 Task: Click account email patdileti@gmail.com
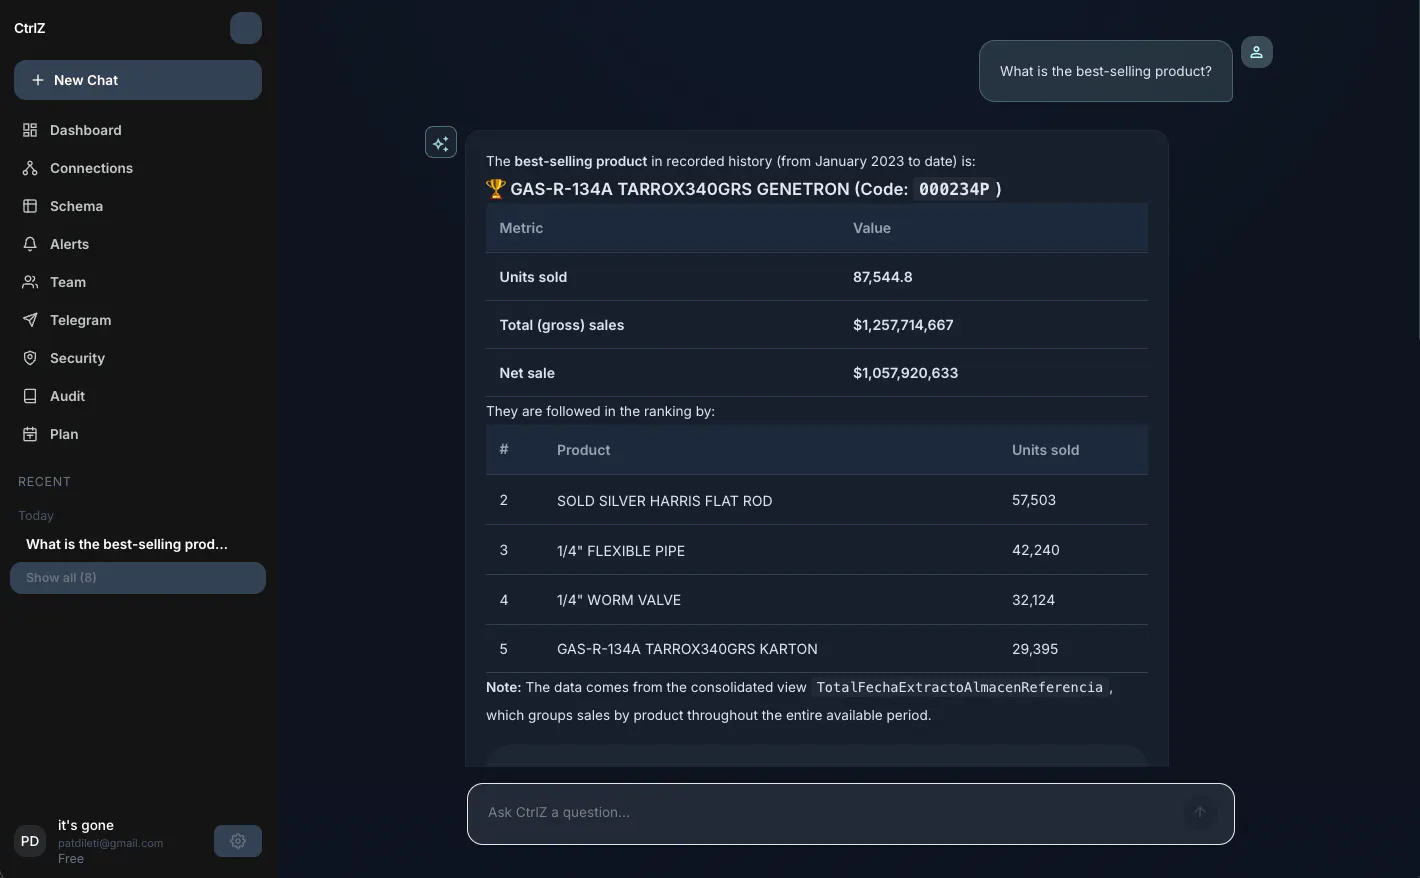(x=111, y=843)
